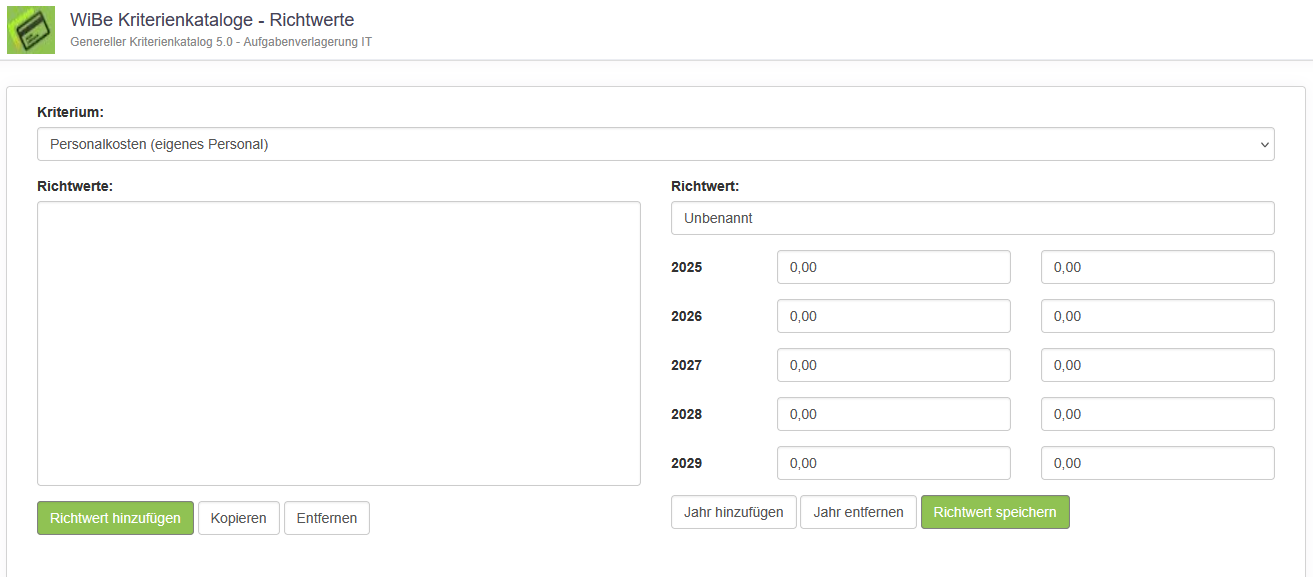
Task: Click inside the empty Richtwerte list box
Action: pos(338,343)
